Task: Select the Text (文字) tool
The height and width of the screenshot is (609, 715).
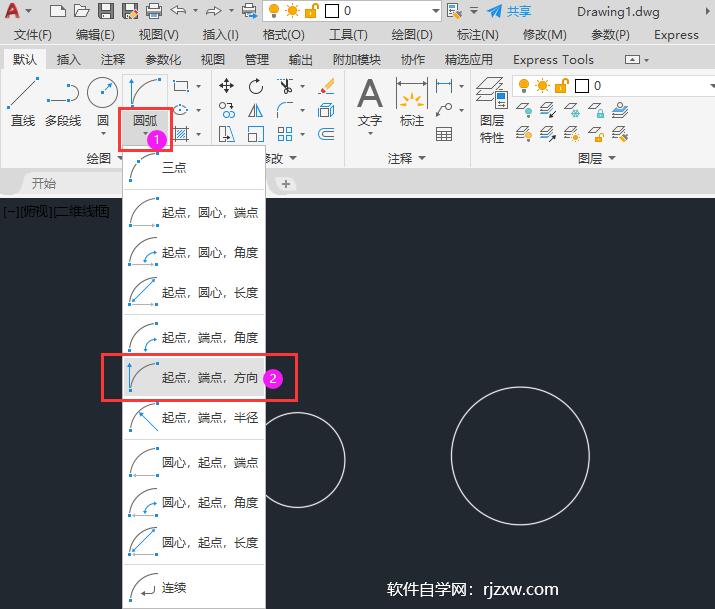Action: [x=370, y=101]
